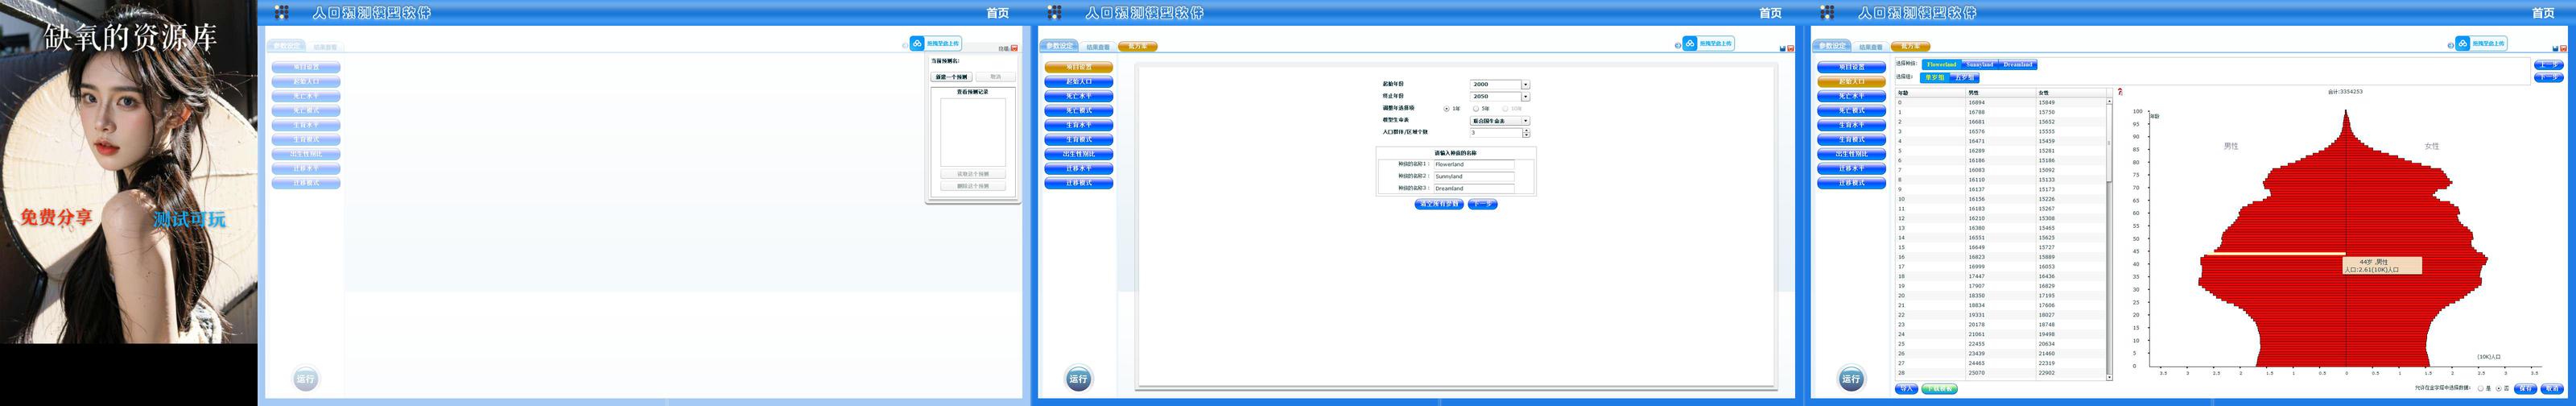
Task: Click the red question mark help icon
Action: (2119, 92)
